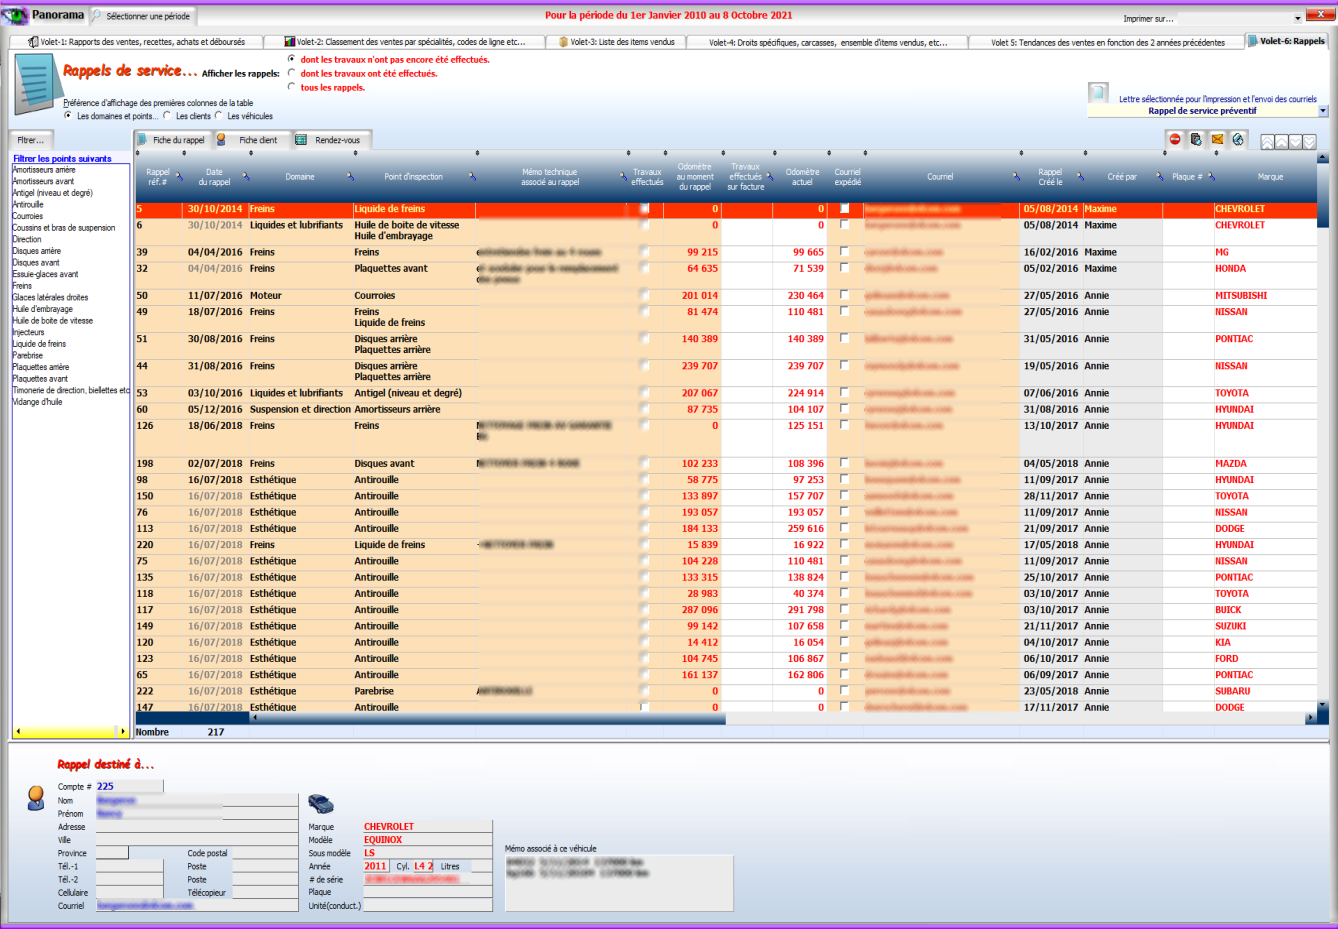
Task: Click the magnifier icon next to Domaine header
Action: (351, 177)
